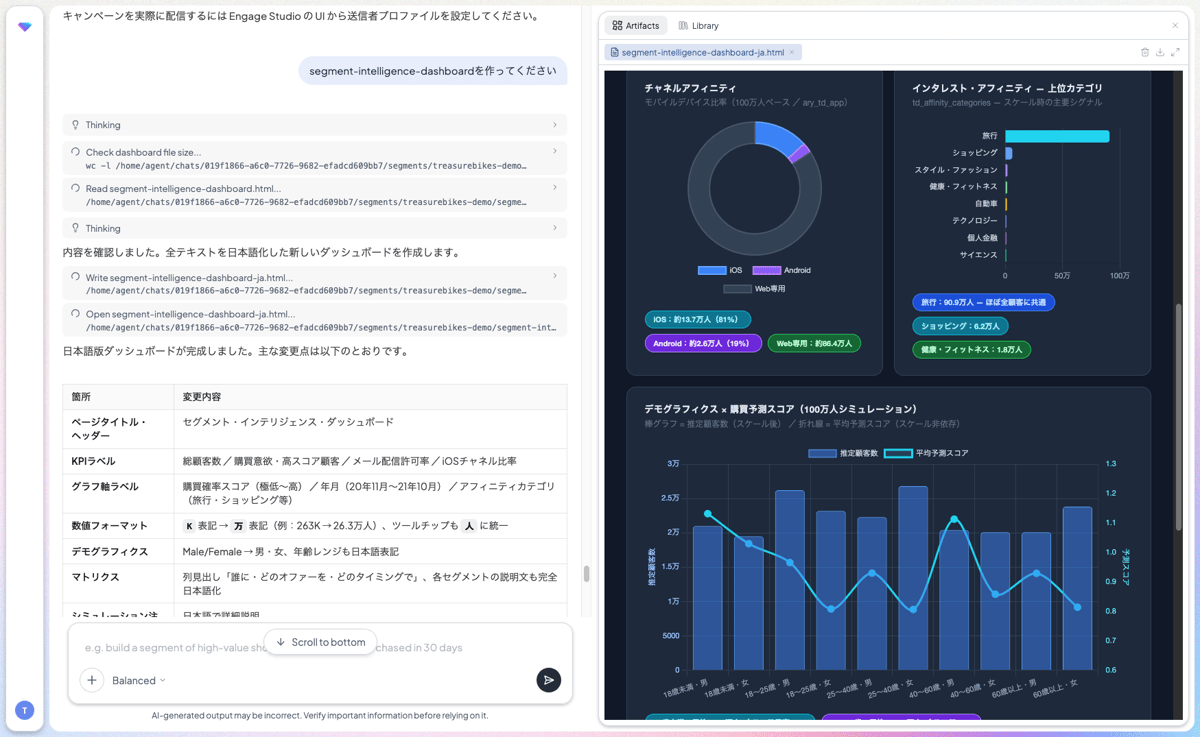Viewport: 1200px width, 737px height.
Task: Toggle the 推定顧客数 legend in bar chart
Action: 842,453
